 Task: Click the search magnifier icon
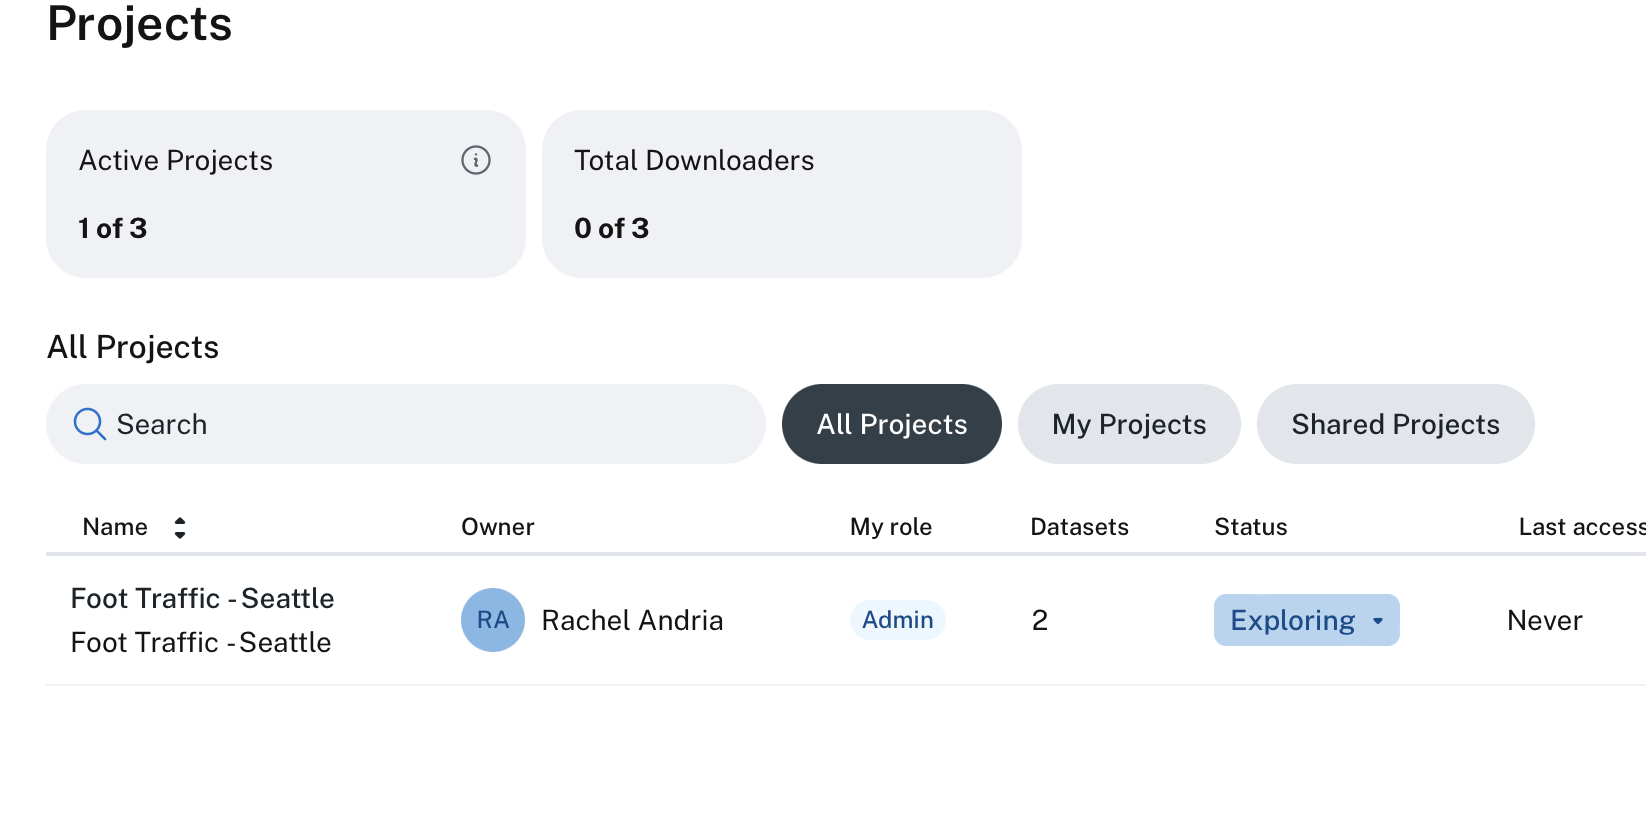click(x=89, y=424)
